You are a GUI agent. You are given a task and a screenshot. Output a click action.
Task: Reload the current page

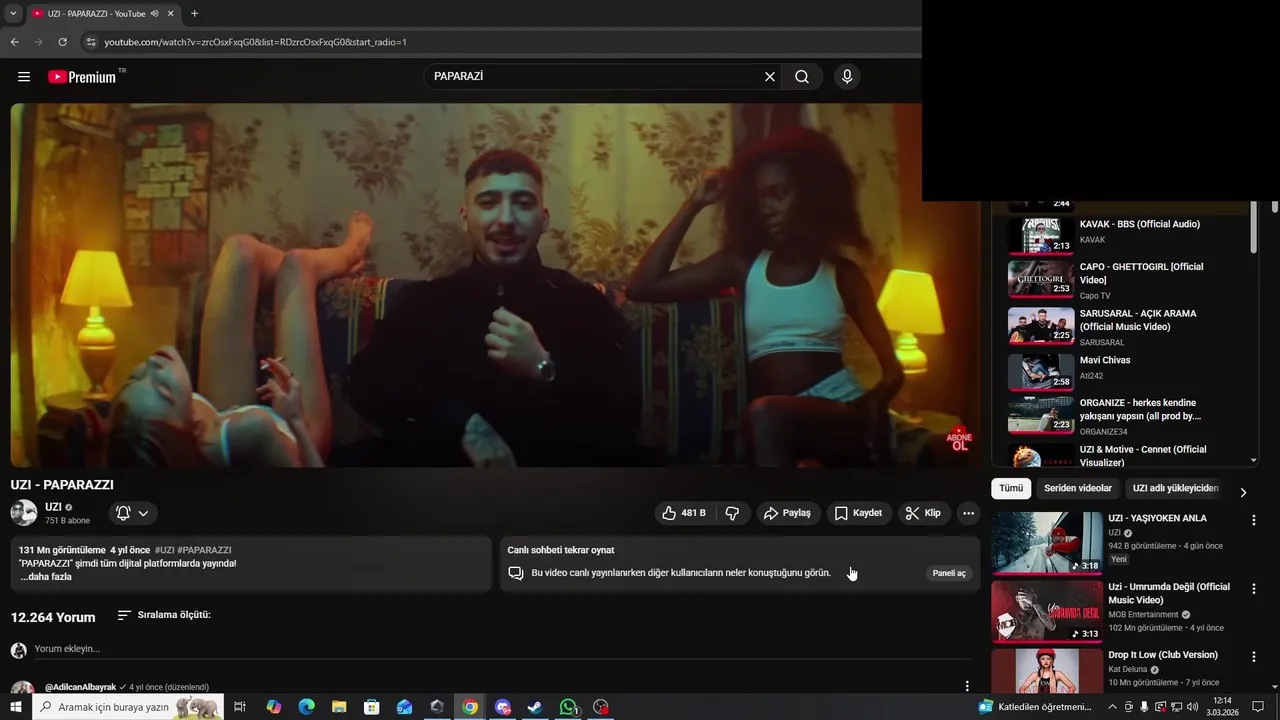[62, 42]
